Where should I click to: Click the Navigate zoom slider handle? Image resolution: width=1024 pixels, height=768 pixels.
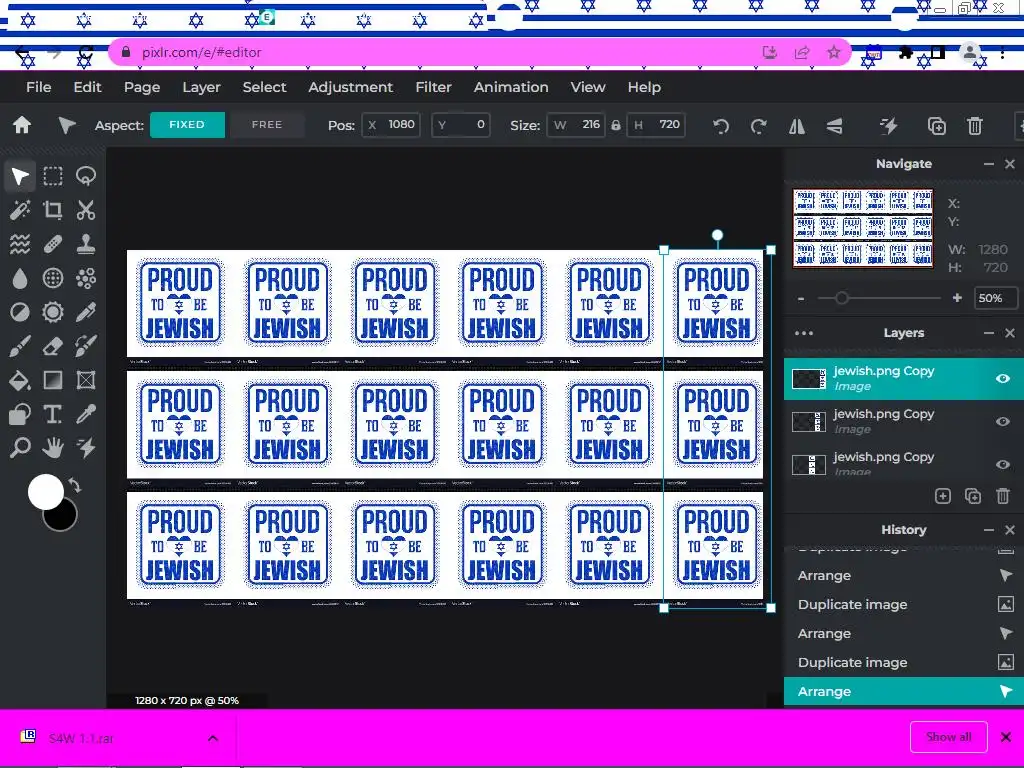pyautogui.click(x=842, y=298)
